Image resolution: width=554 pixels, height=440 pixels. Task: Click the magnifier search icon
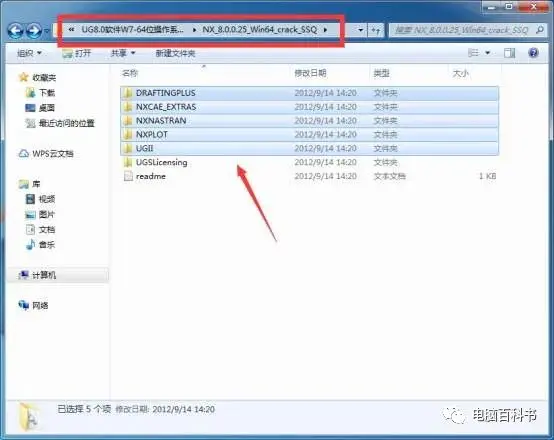540,30
